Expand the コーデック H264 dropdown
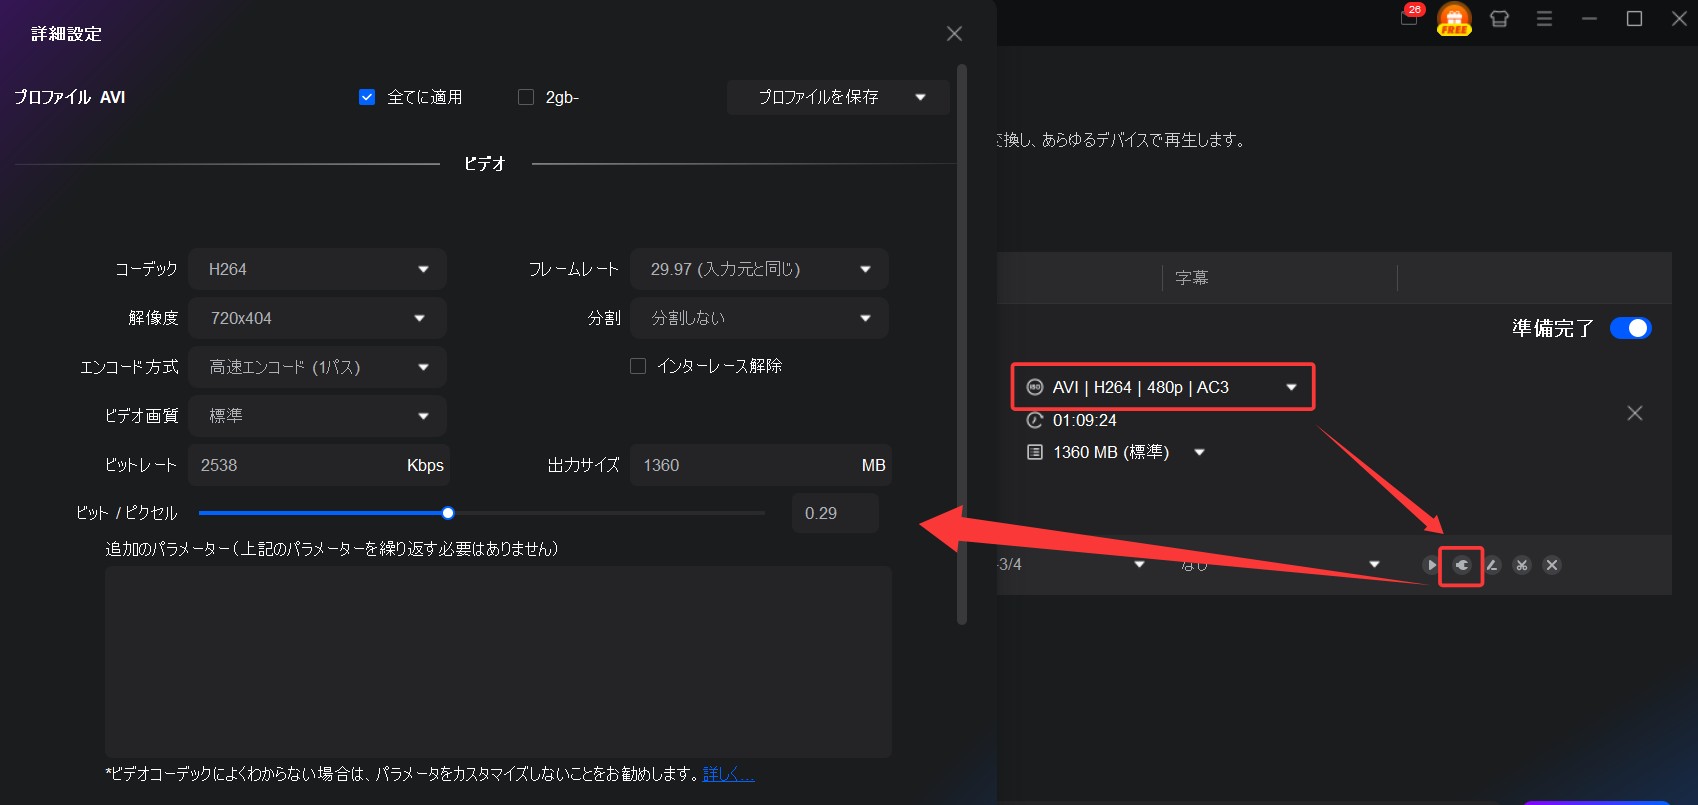The image size is (1698, 805). click(x=317, y=269)
